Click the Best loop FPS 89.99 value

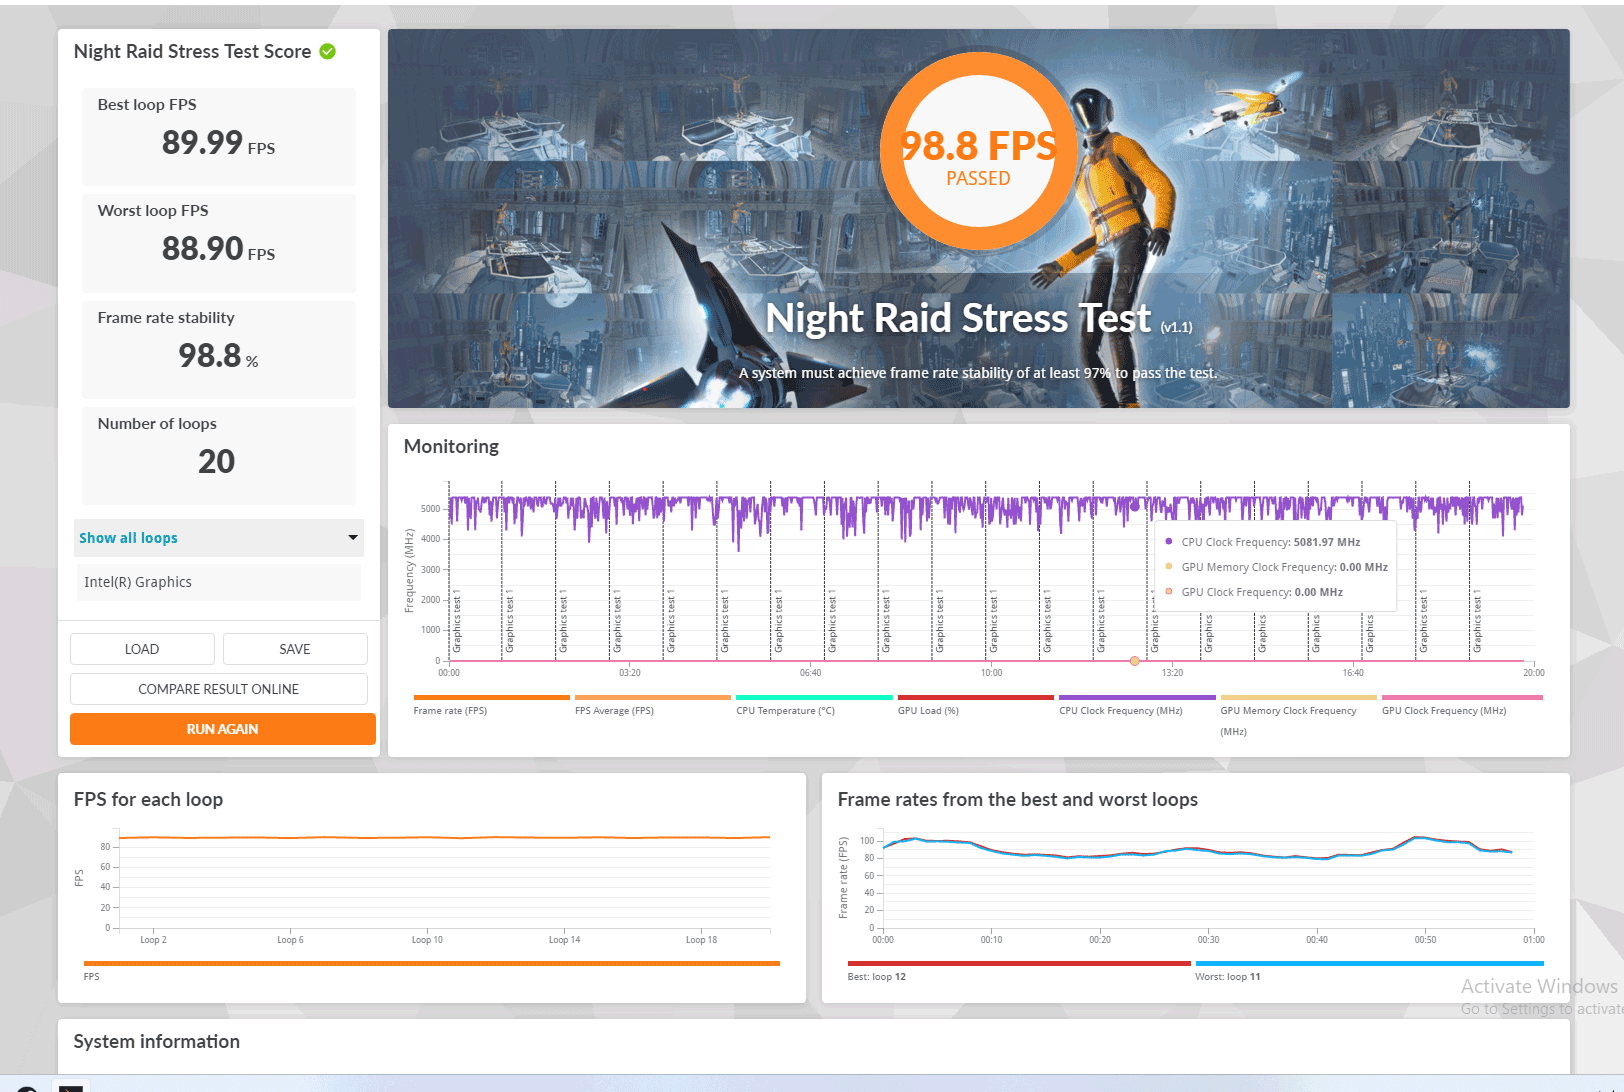tap(218, 143)
